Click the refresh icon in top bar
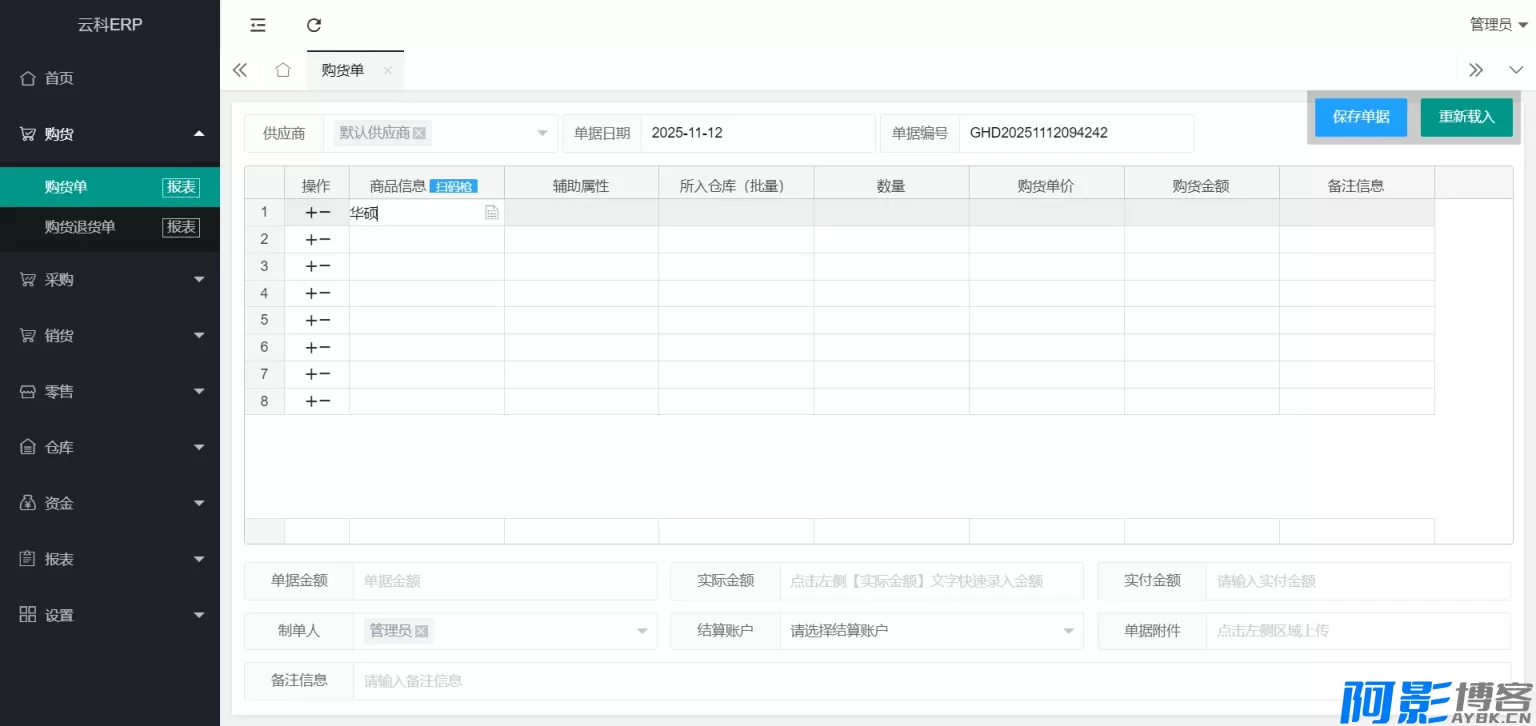 [314, 25]
